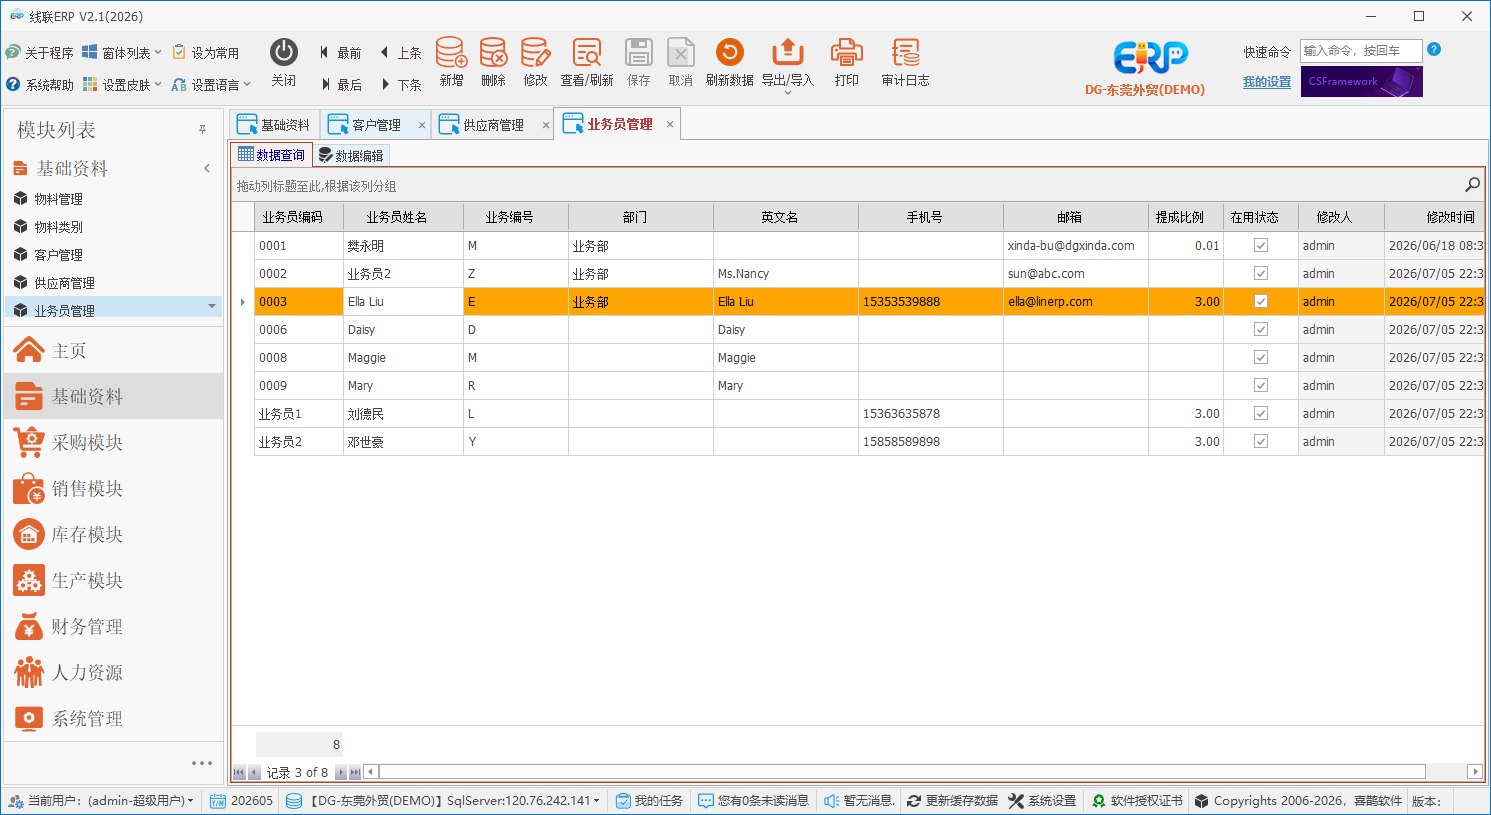Viewport: 1491px width, 815px height.
Task: Open the 审计日志 audit log icon
Action: point(905,53)
